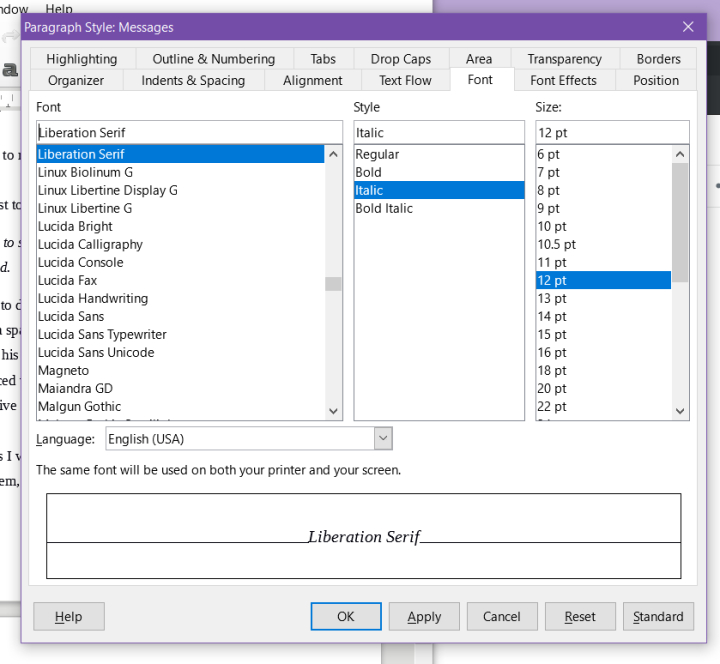The height and width of the screenshot is (664, 720).
Task: Click the Font name input field
Action: coord(189,133)
